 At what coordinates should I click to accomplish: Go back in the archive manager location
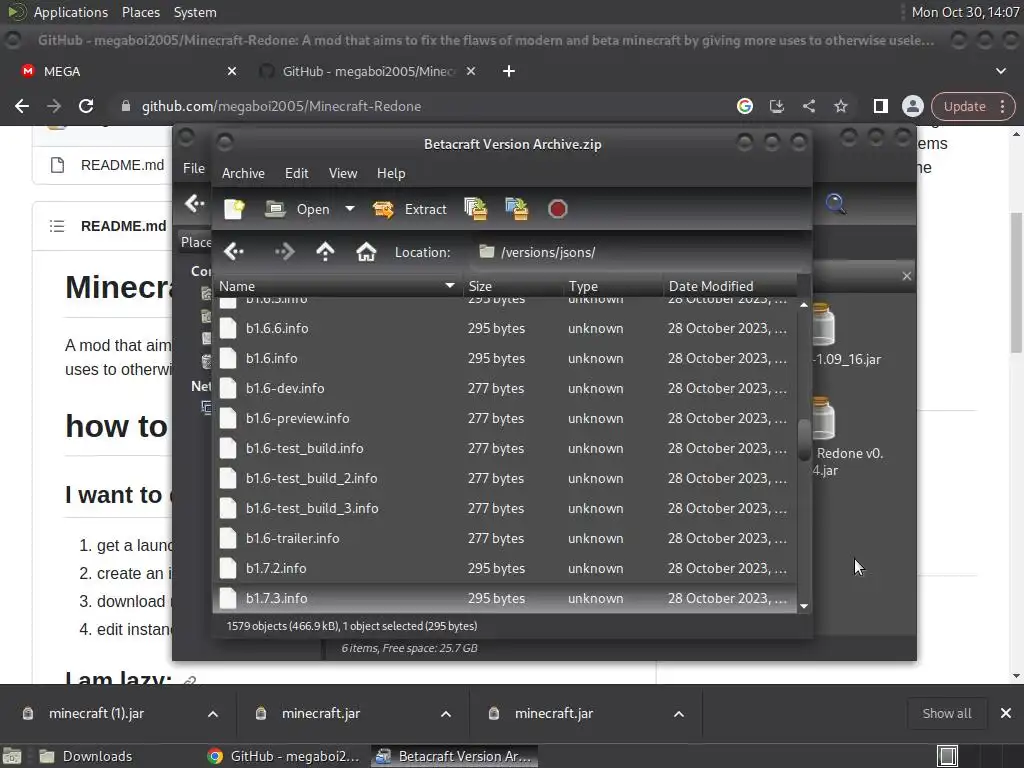pos(234,251)
